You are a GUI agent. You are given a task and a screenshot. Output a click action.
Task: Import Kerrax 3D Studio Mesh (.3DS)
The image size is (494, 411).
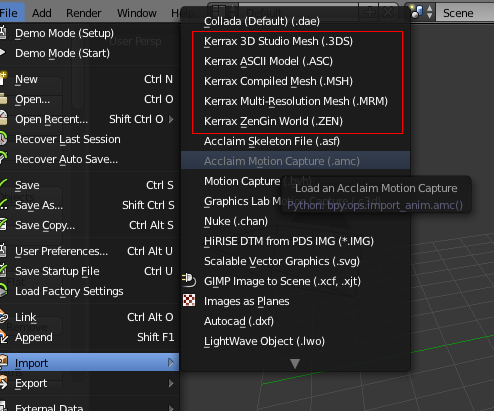(295, 41)
